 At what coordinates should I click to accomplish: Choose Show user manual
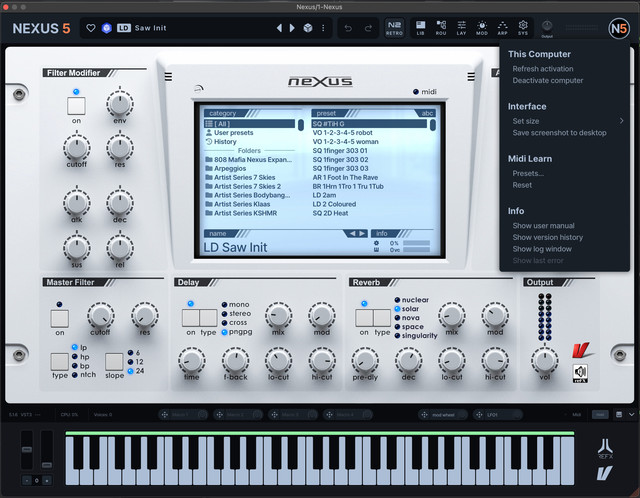click(x=543, y=226)
